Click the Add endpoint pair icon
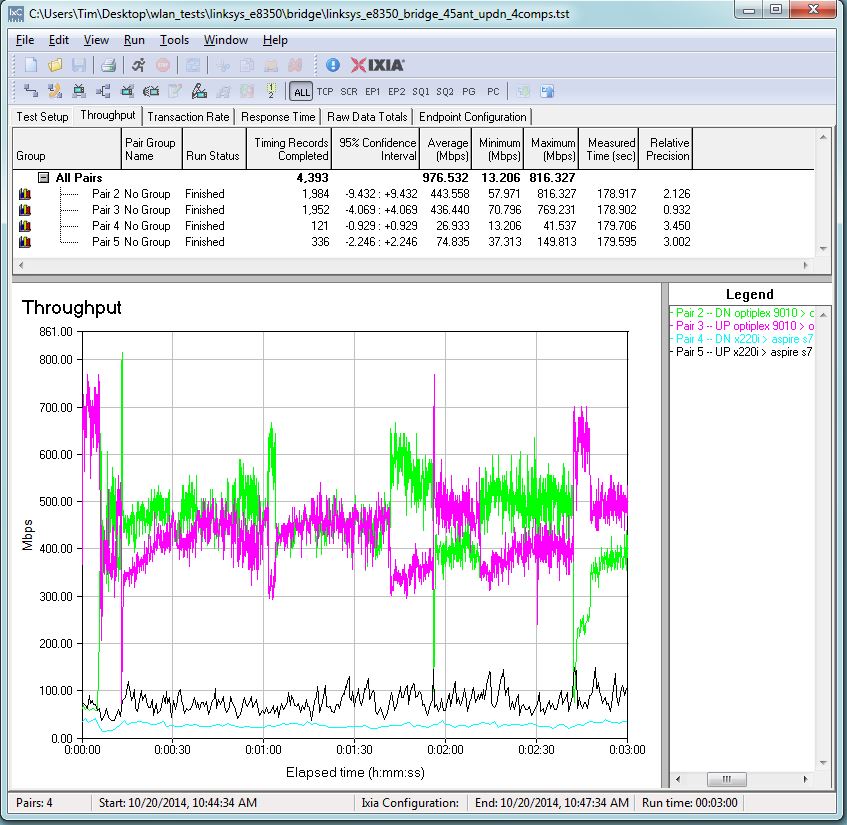The height and width of the screenshot is (825, 847). tap(31, 91)
